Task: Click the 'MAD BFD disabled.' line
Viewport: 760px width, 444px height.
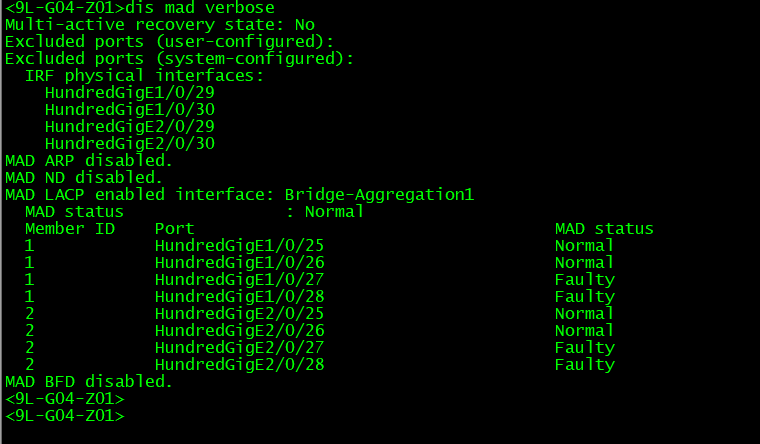Action: tap(89, 381)
